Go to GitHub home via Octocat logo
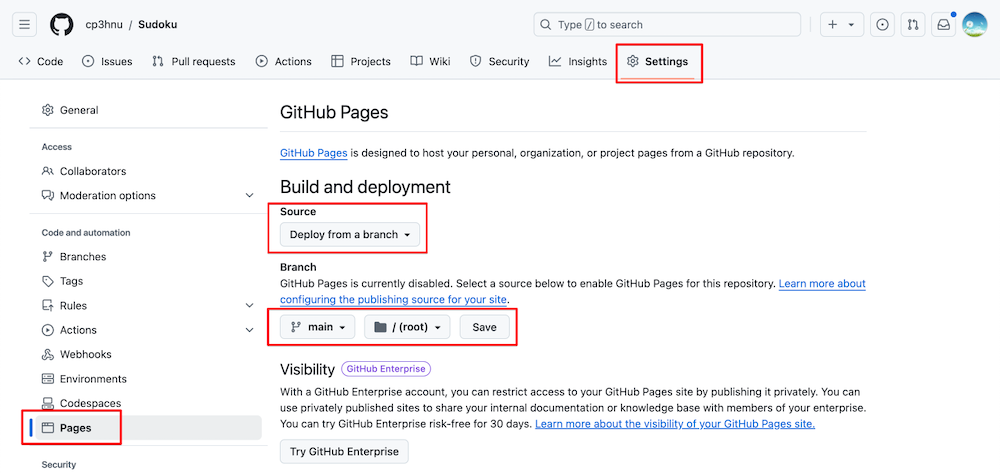 [x=61, y=25]
